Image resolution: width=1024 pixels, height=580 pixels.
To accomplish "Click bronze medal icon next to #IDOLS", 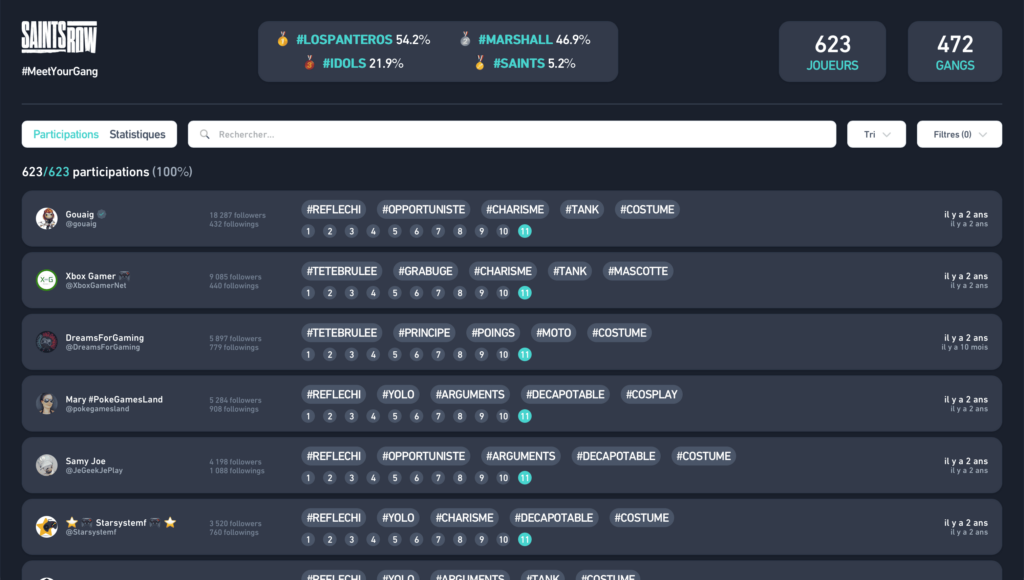I will (310, 63).
